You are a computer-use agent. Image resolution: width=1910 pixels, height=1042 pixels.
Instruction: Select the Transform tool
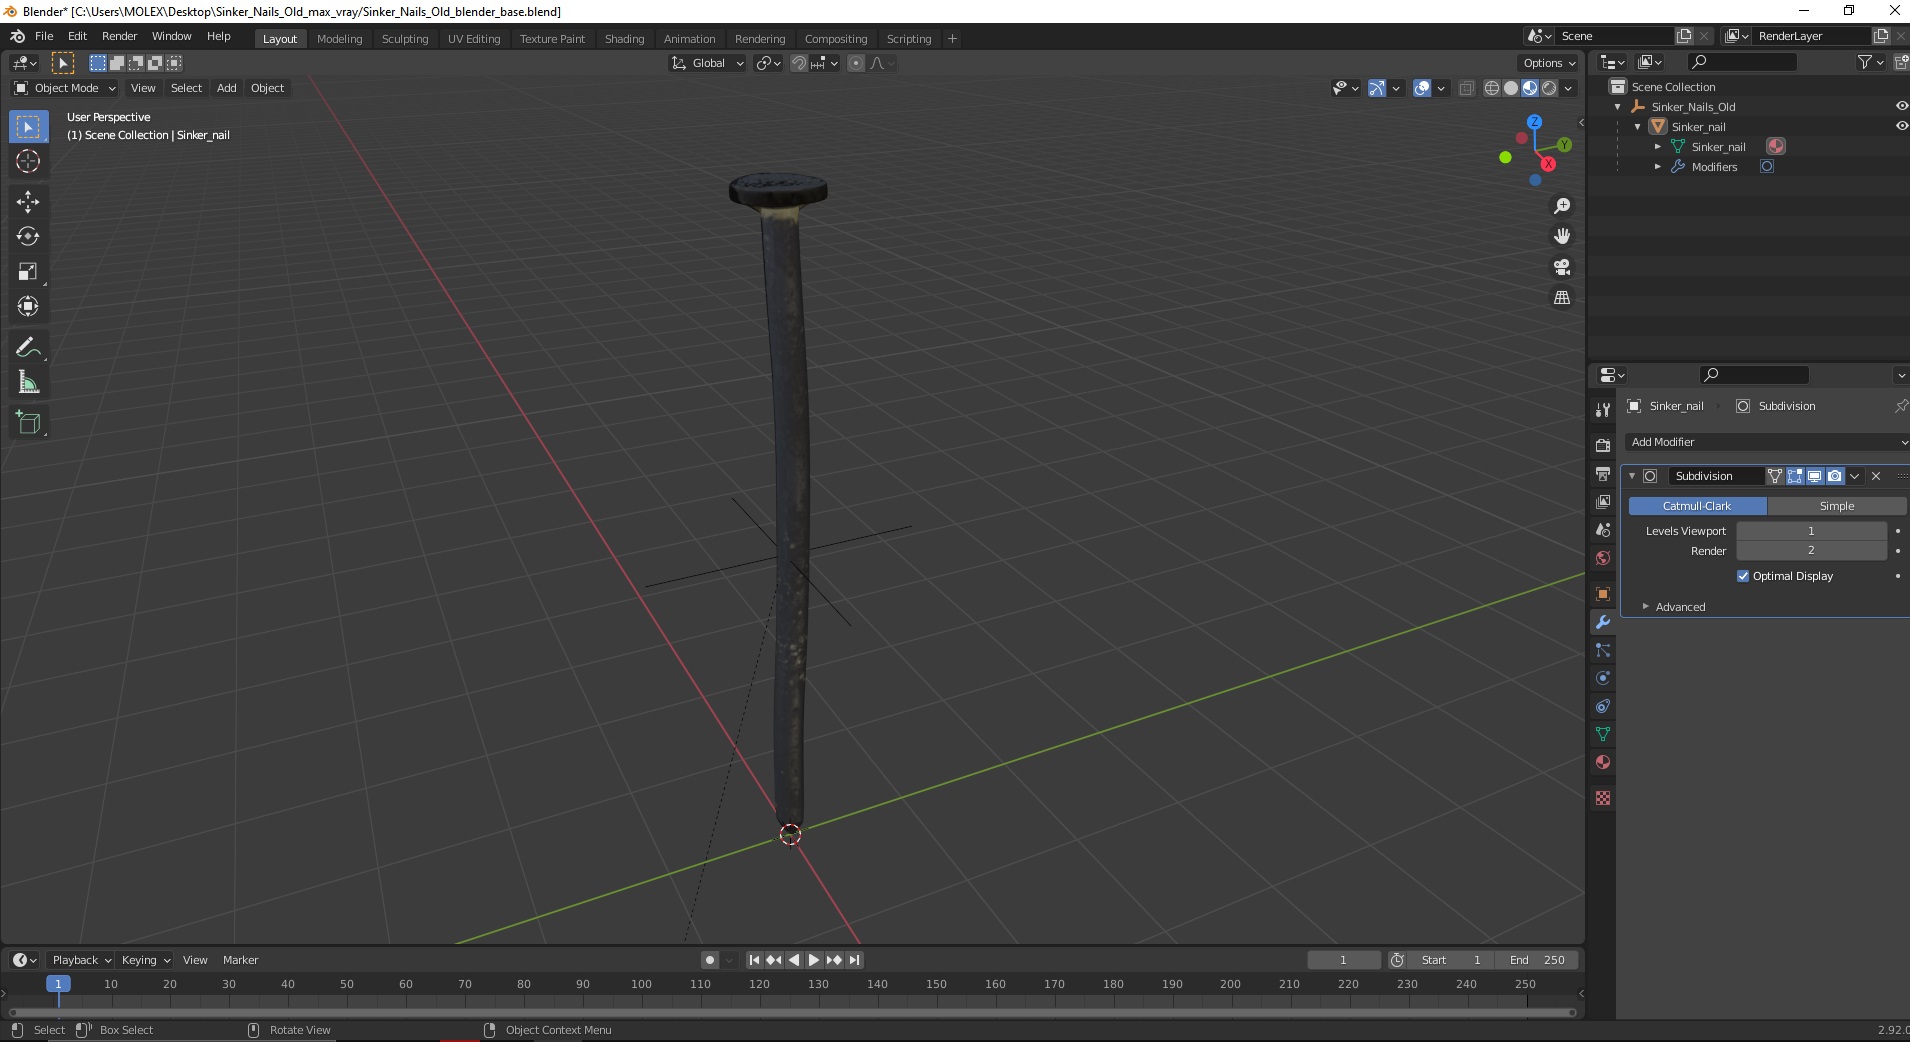pyautogui.click(x=28, y=306)
